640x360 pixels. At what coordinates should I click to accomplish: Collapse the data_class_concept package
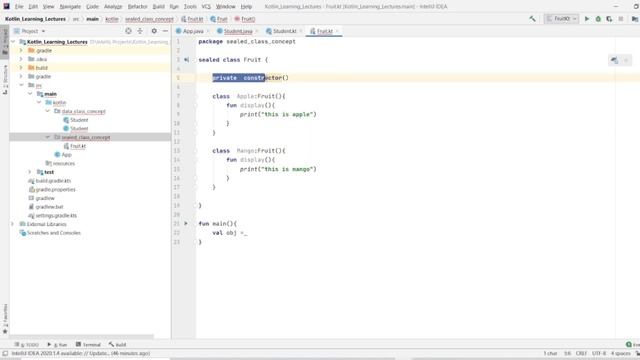pyautogui.click(x=47, y=111)
